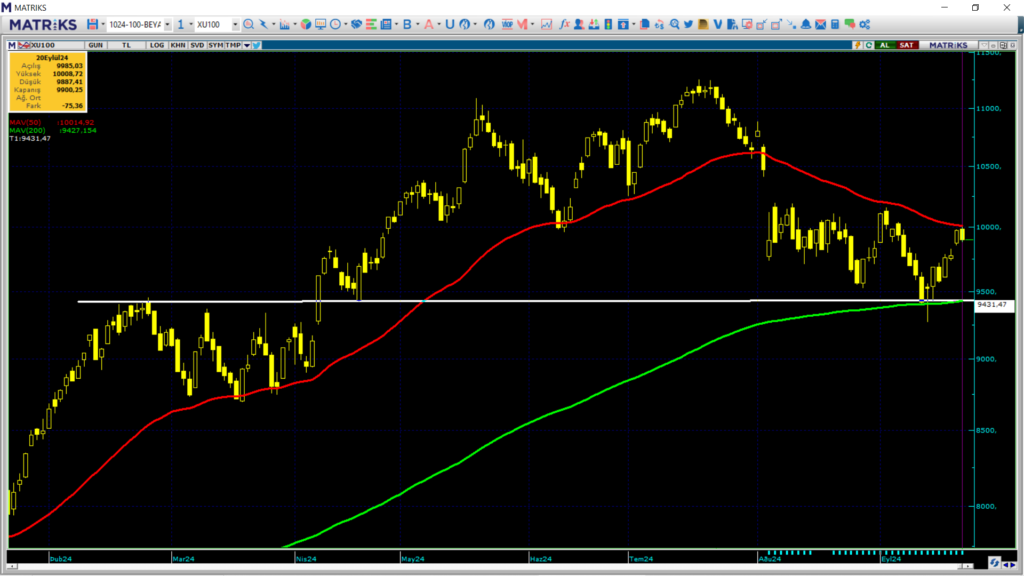
Task: Click the save floppy disk icon
Action: point(92,24)
